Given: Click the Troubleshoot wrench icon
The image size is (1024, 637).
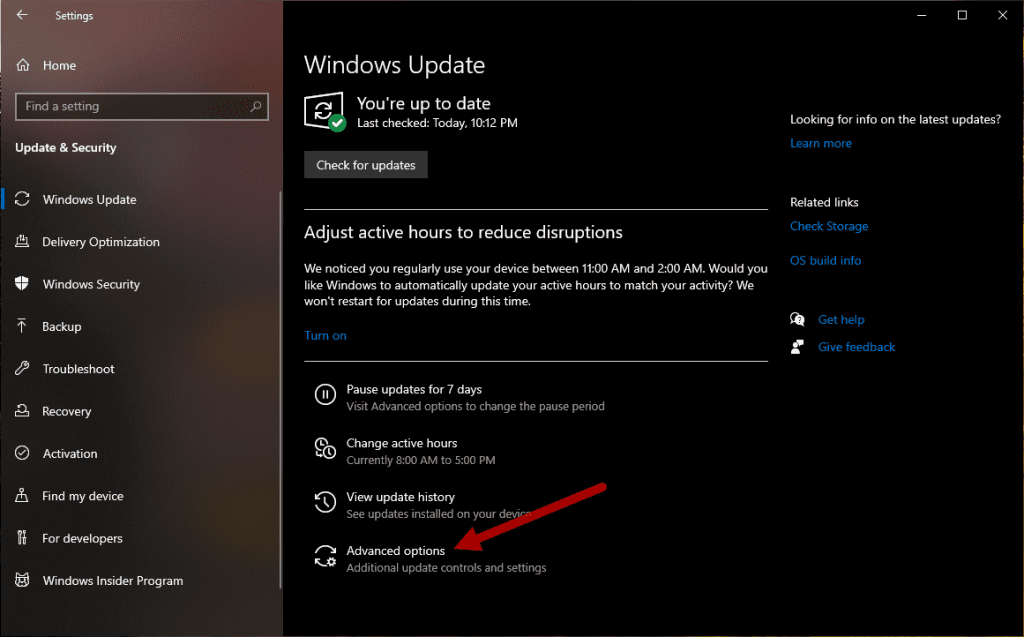Looking at the screenshot, I should click(x=20, y=369).
